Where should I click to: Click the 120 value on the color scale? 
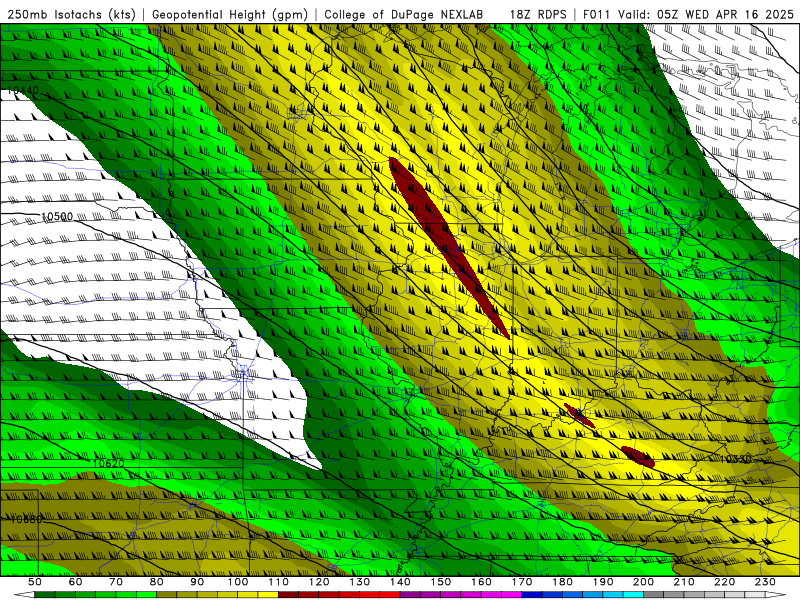[319, 582]
